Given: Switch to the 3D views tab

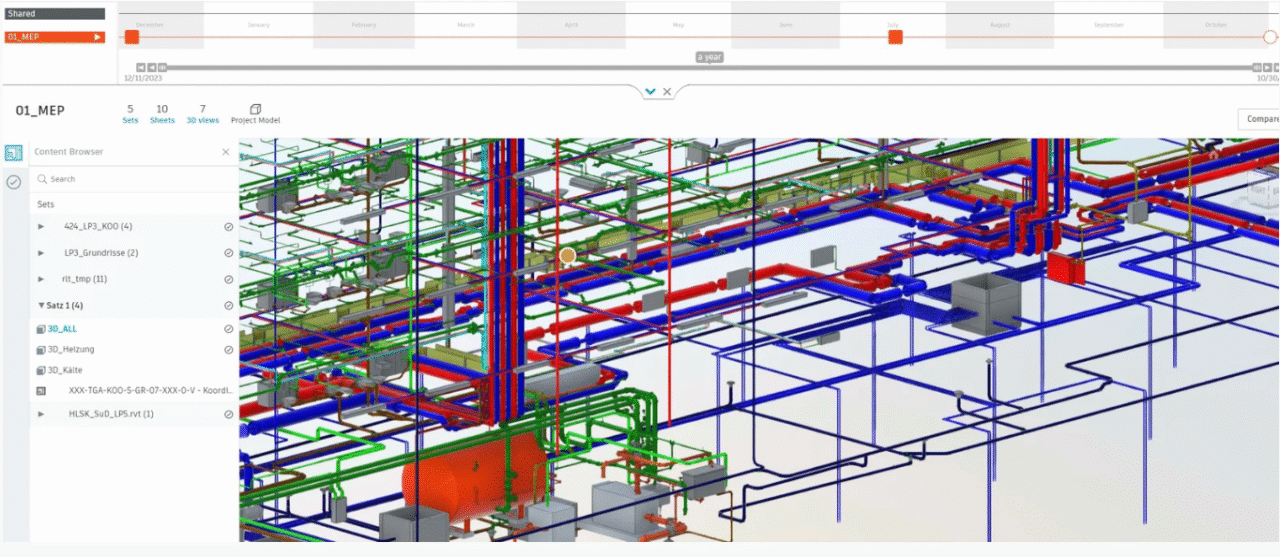Looking at the screenshot, I should pos(202,113).
